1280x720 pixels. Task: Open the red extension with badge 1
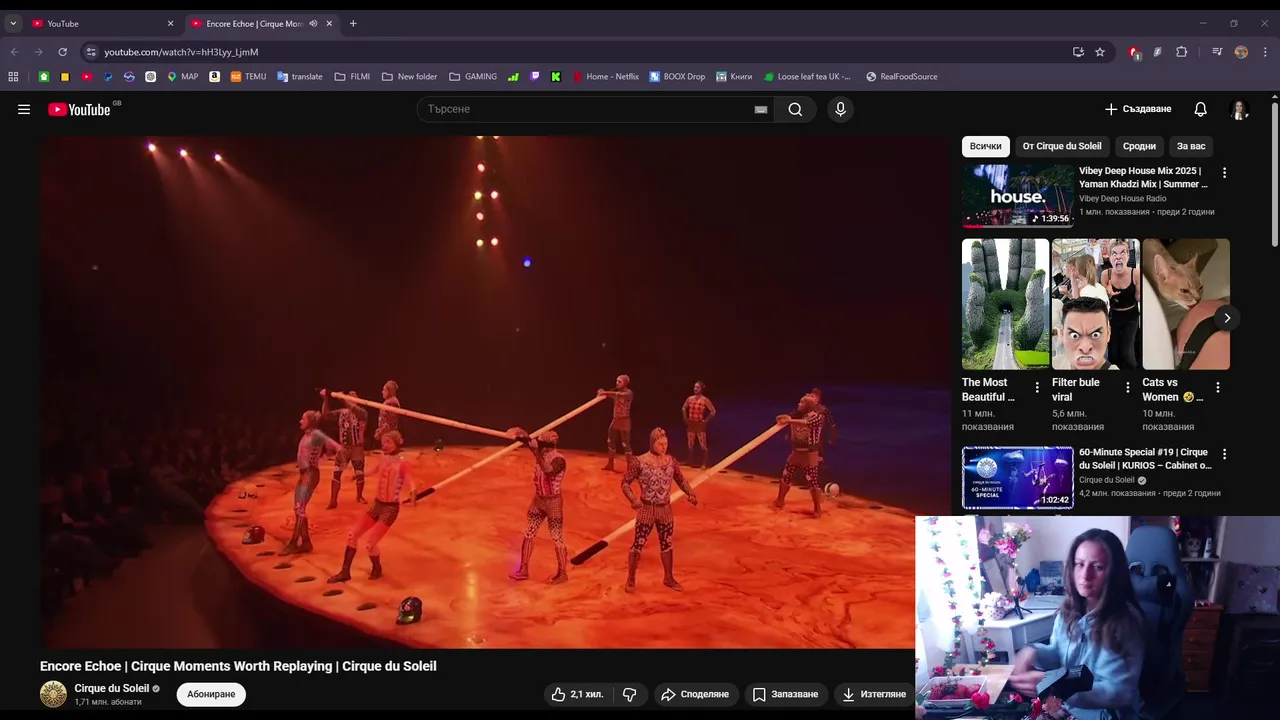click(x=1134, y=52)
